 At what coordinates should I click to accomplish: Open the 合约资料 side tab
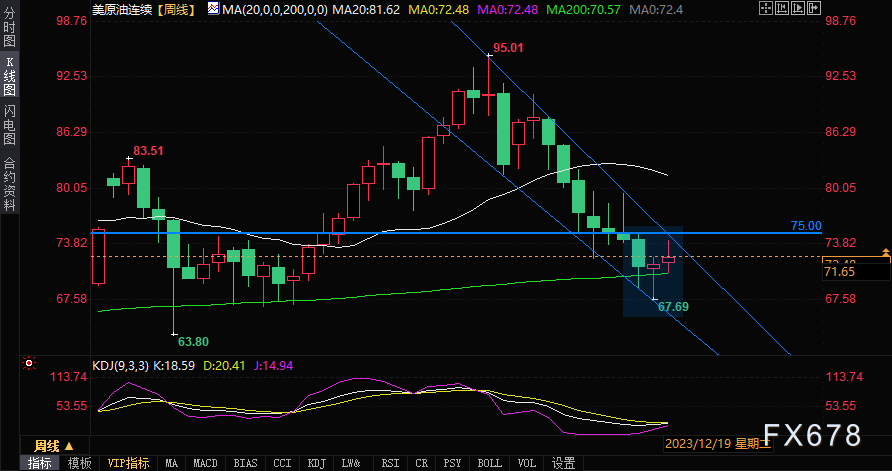(10, 184)
